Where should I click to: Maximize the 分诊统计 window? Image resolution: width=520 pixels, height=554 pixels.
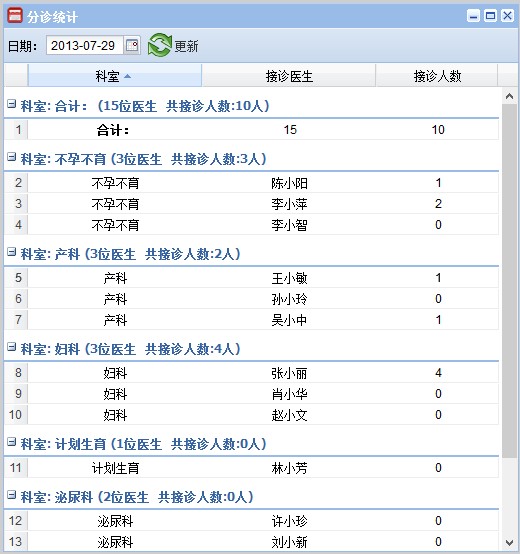coord(490,16)
